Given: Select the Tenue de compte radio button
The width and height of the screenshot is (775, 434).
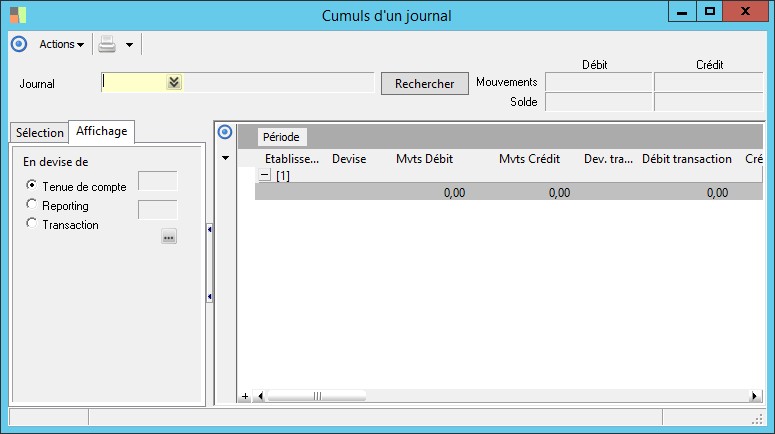Looking at the screenshot, I should point(31,185).
